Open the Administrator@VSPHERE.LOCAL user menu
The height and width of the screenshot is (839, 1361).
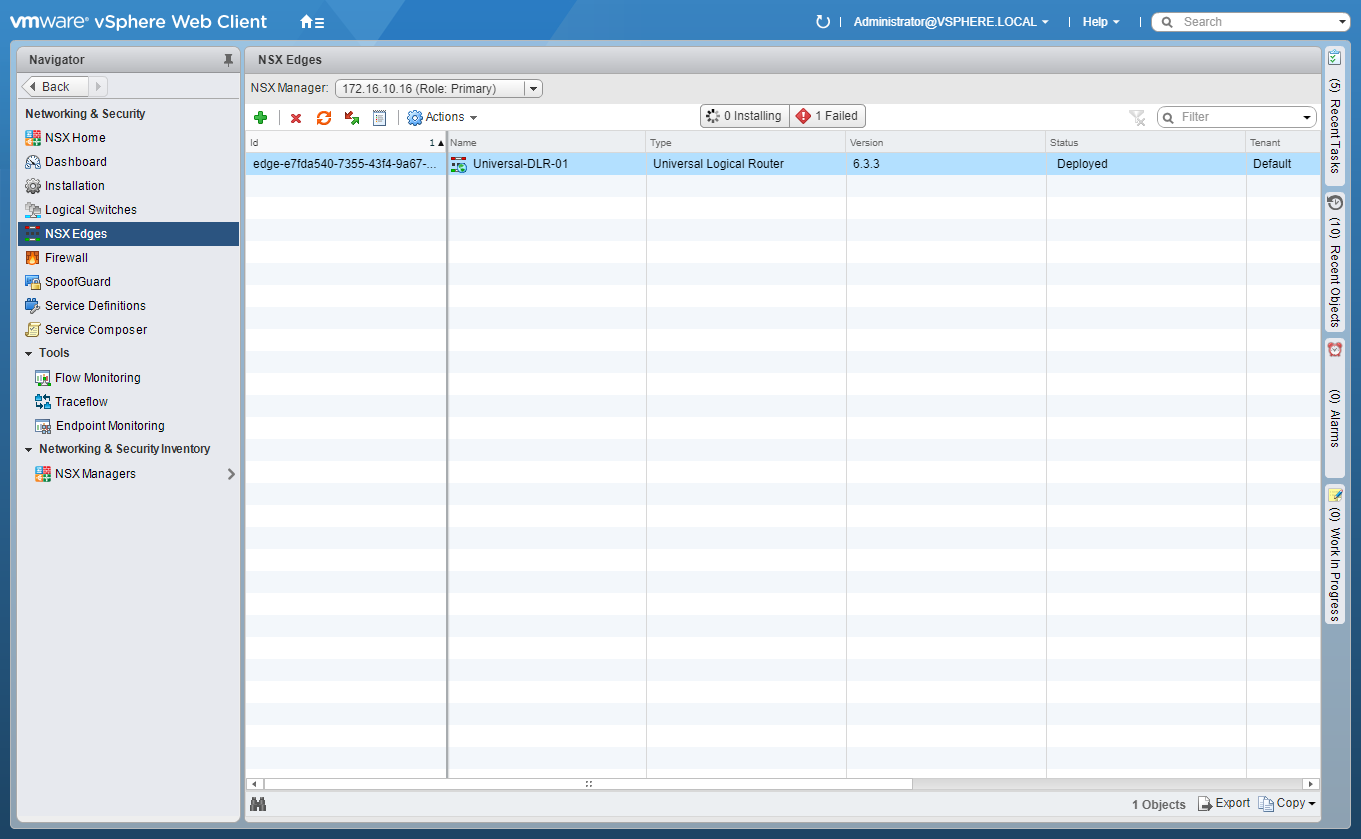pos(950,22)
